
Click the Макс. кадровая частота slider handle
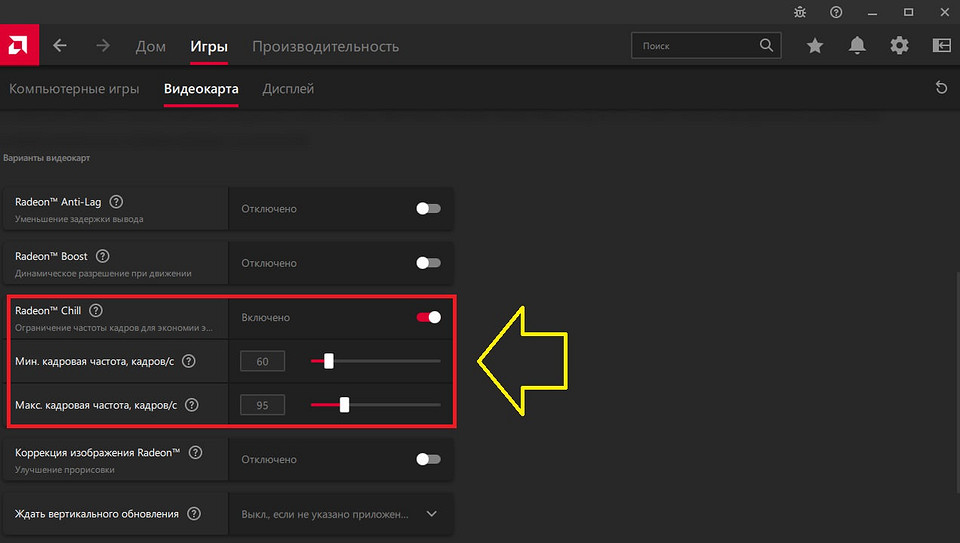click(x=344, y=405)
